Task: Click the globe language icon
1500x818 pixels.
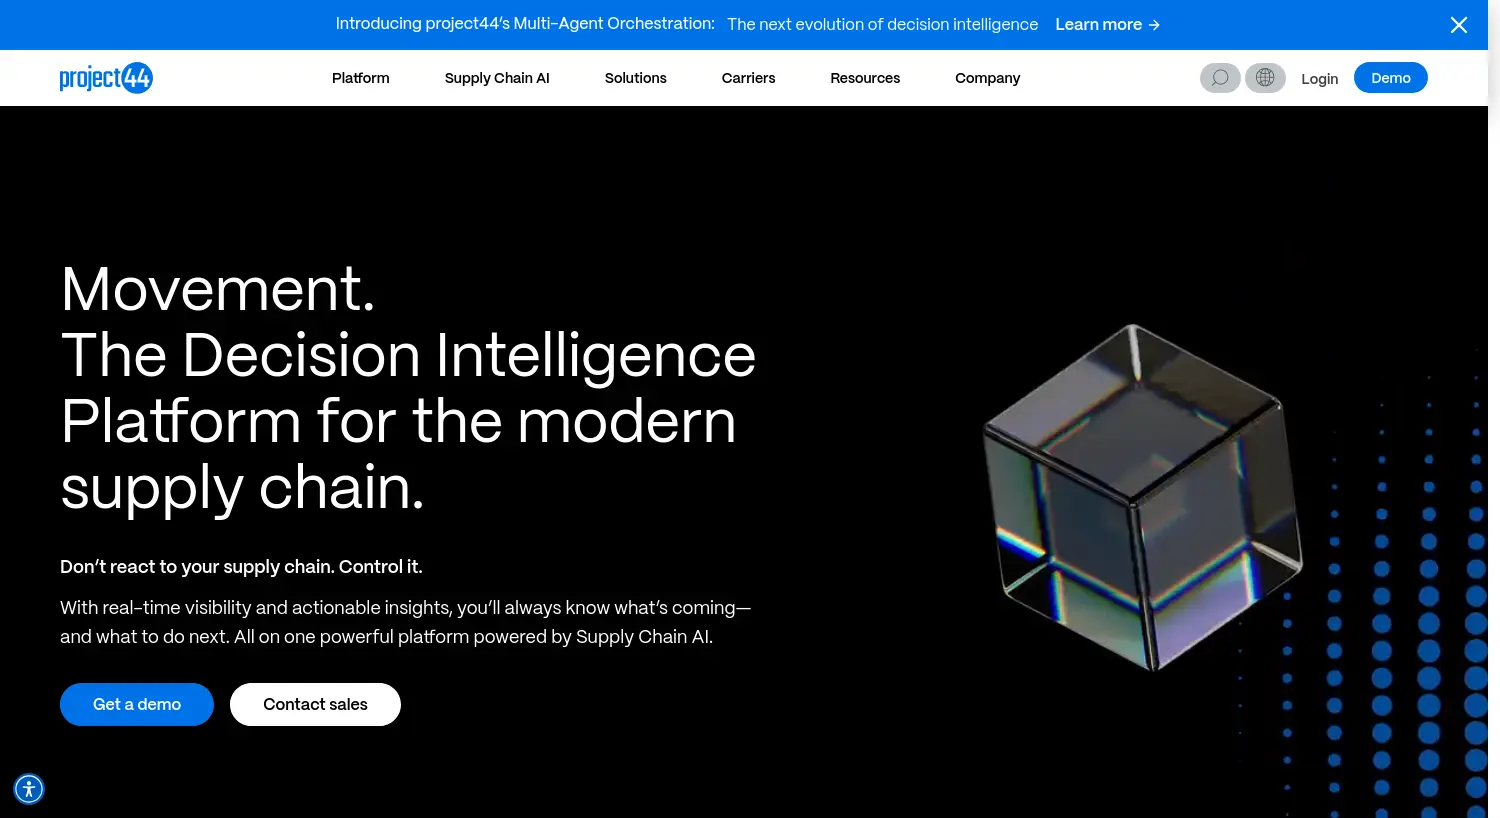Action: [x=1265, y=78]
